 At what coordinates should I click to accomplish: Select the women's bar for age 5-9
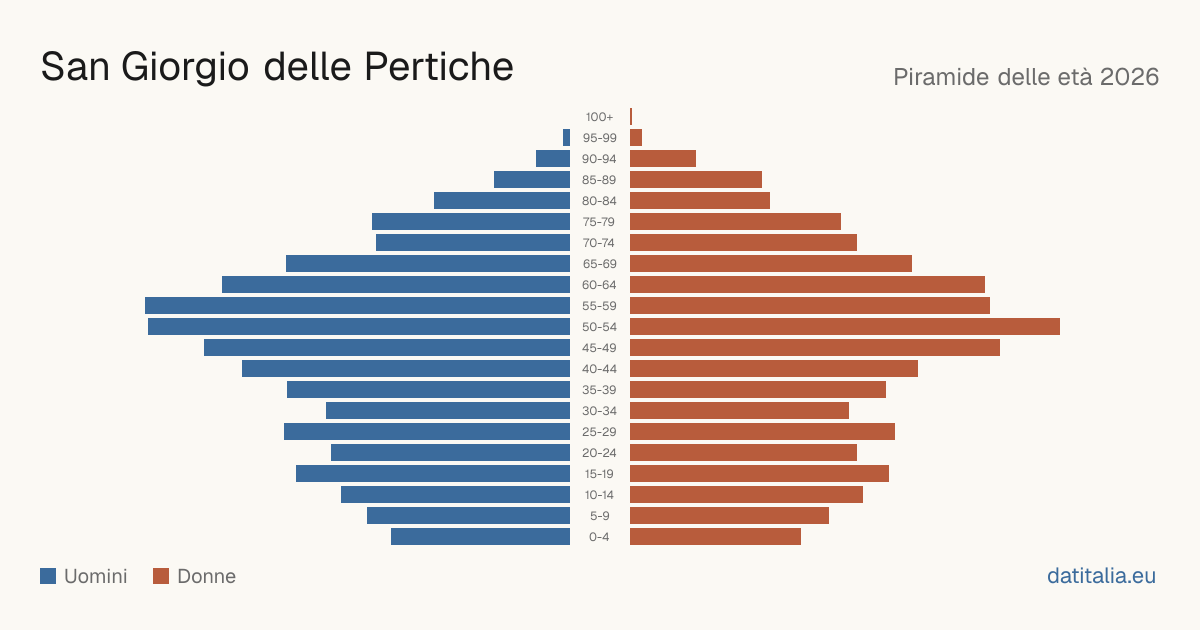(x=729, y=515)
